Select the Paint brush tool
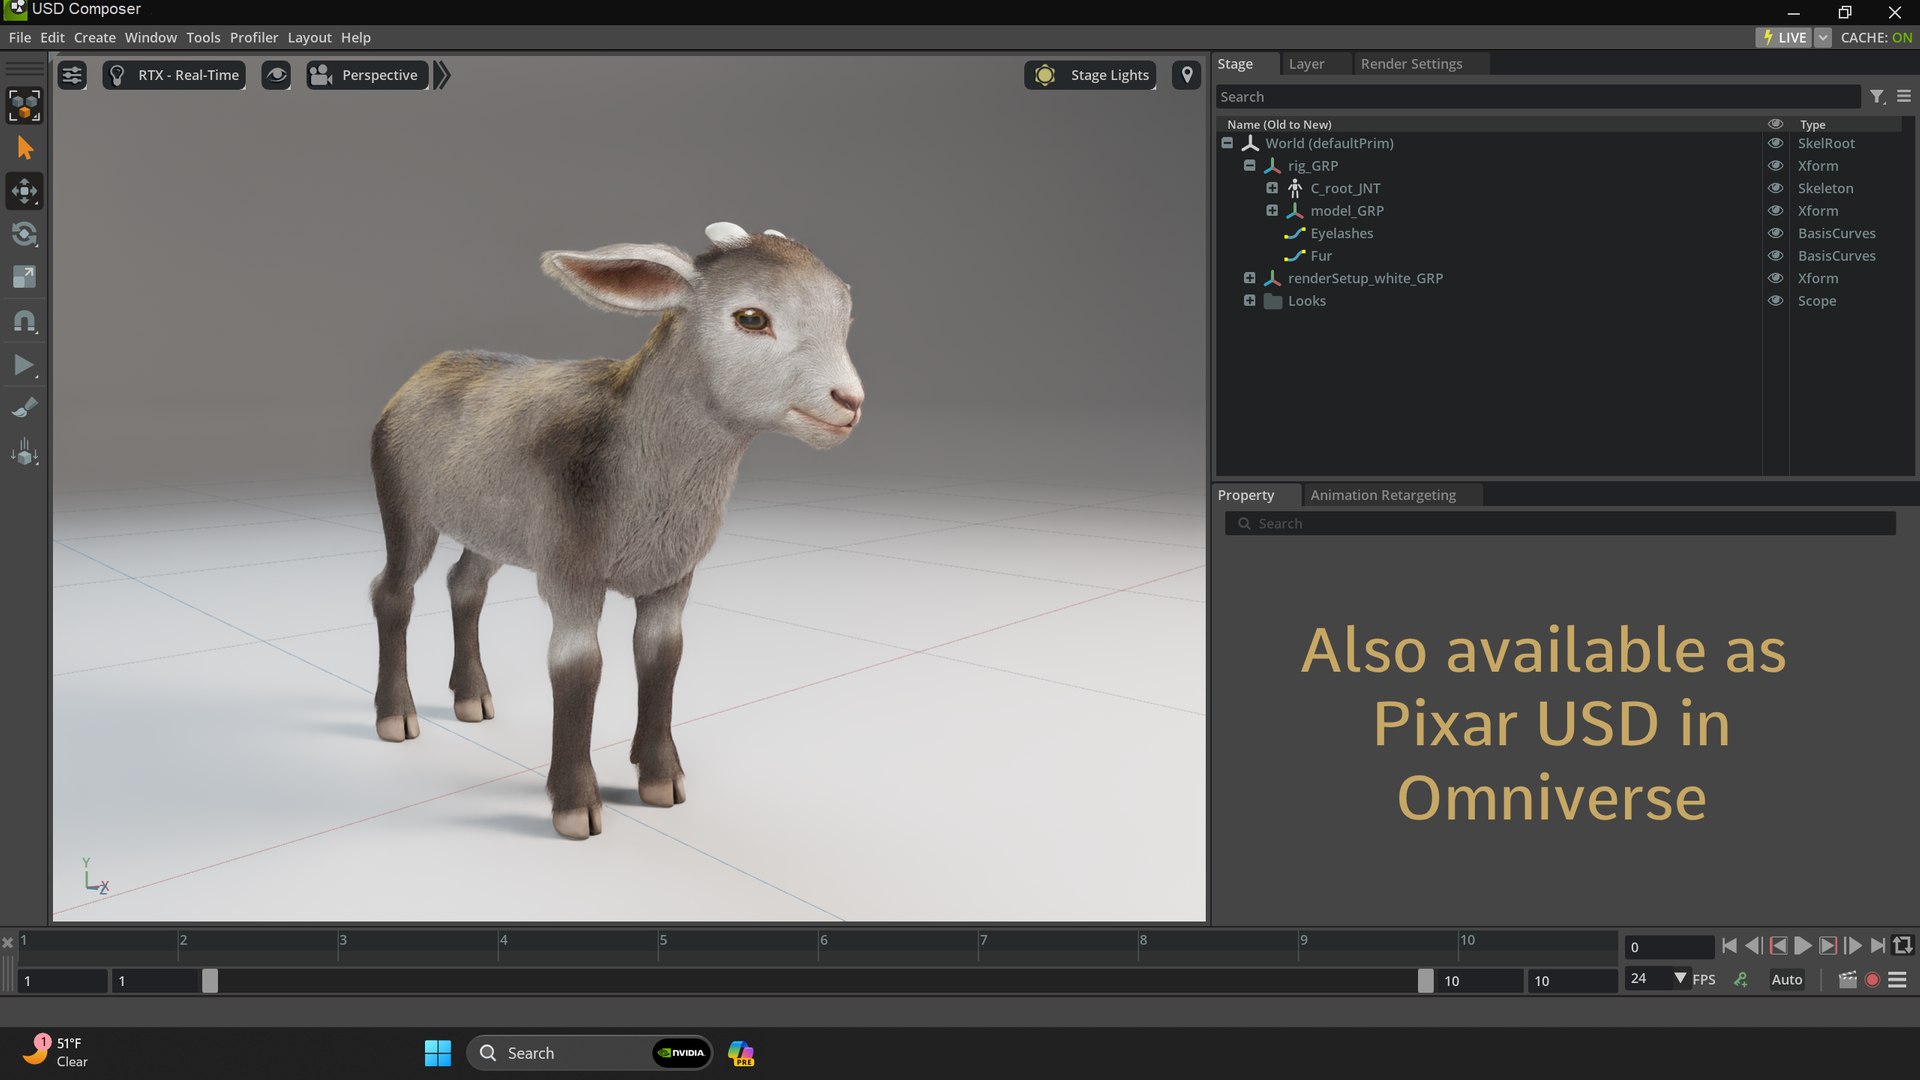Screen dimensions: 1920x1080 (x=24, y=408)
